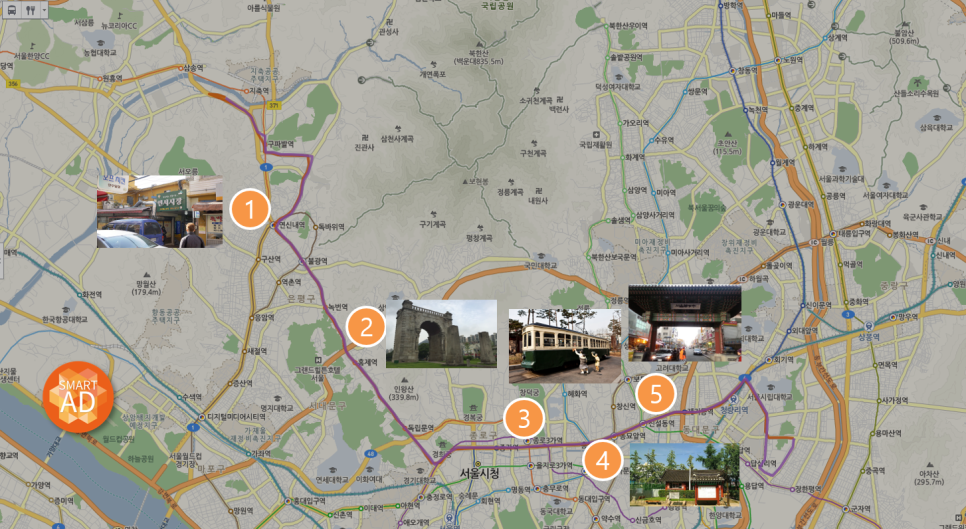Viewport: 966px width, 529px height.
Task: Click the 회기역 station label
Action: [x=784, y=360]
